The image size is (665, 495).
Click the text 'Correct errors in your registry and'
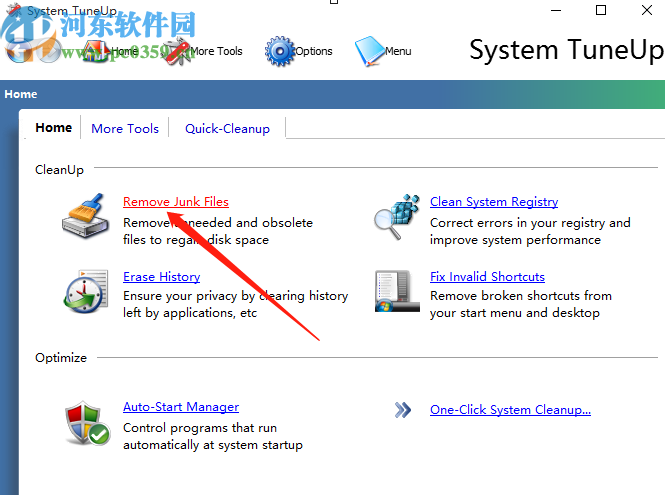point(530,223)
